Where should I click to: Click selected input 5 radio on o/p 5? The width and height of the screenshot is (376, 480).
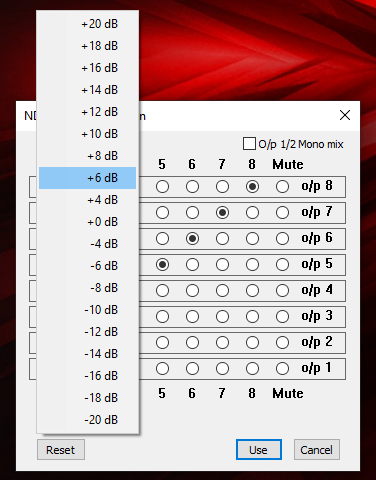coord(162,265)
